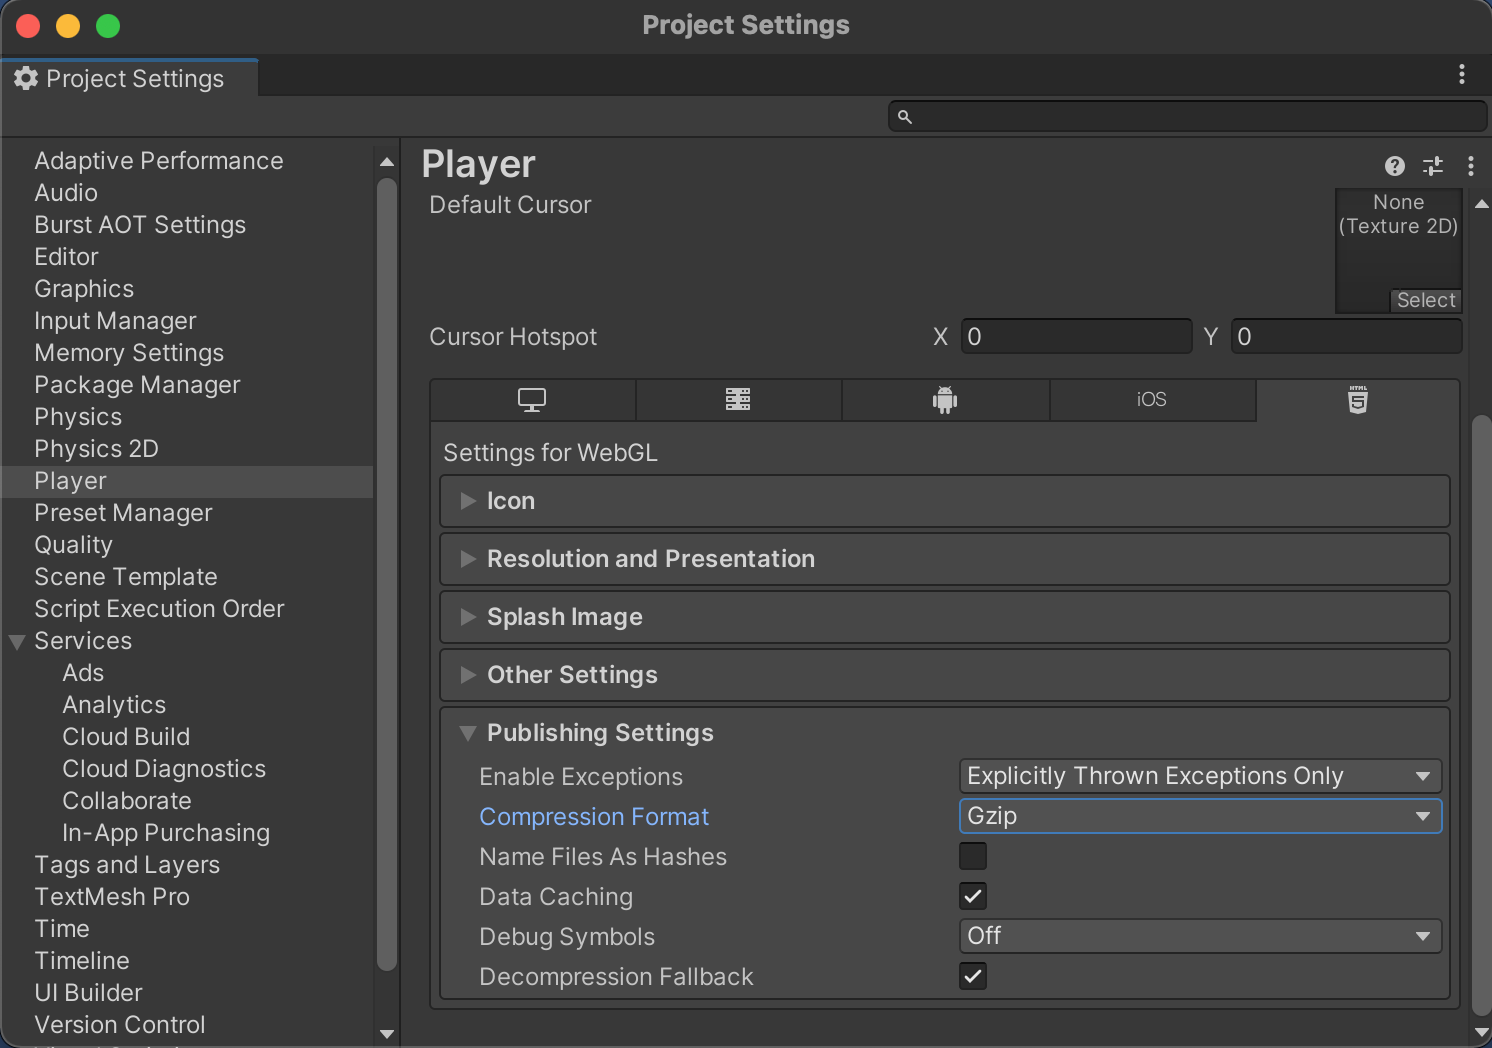Expand the Resolution and Presentation section
Image resolution: width=1492 pixels, height=1048 pixels.
pyautogui.click(x=650, y=559)
